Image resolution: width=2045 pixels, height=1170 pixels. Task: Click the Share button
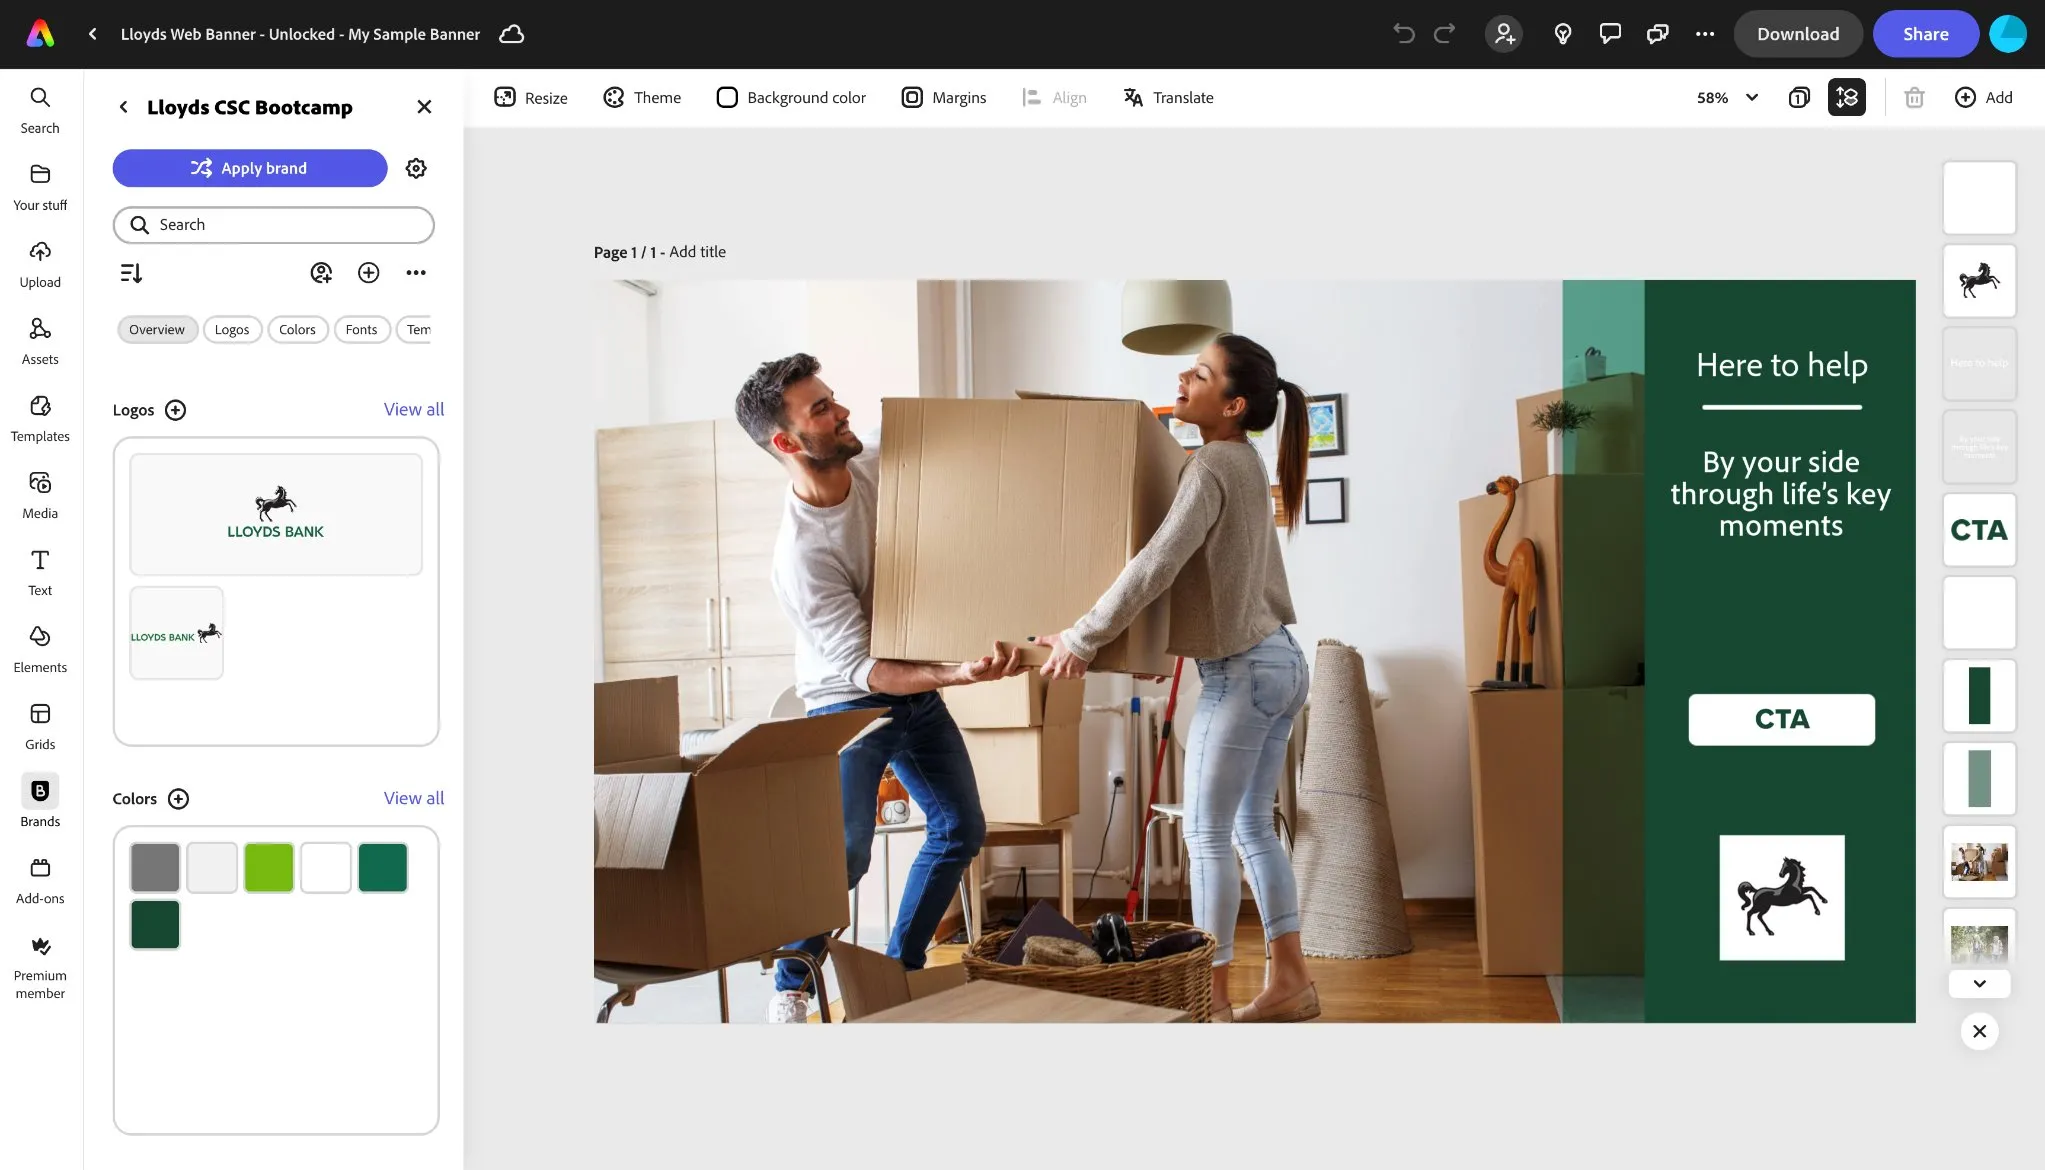click(1926, 34)
